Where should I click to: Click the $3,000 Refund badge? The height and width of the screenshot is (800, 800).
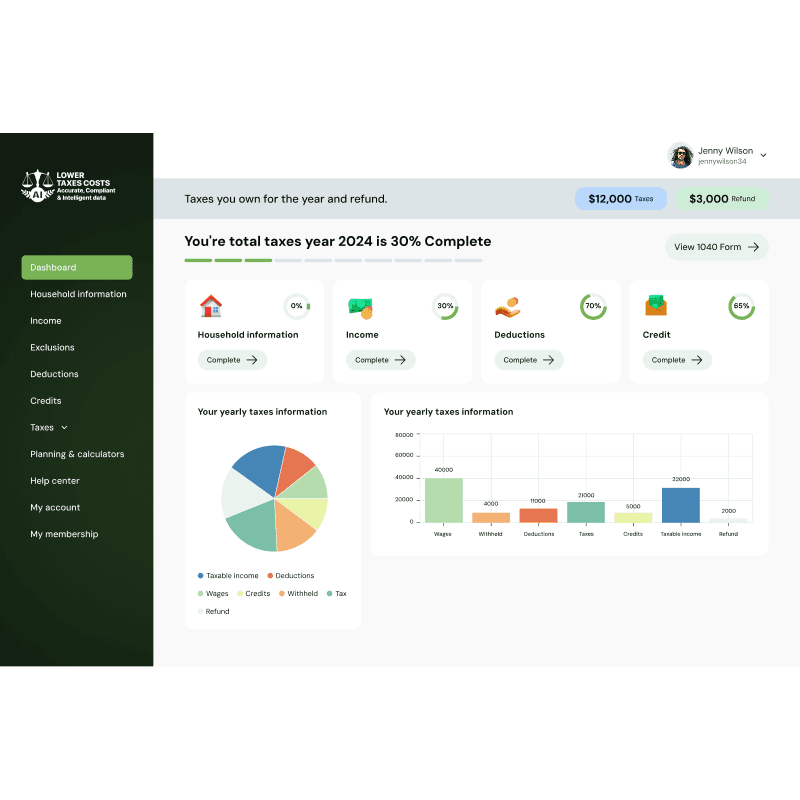[x=722, y=198]
